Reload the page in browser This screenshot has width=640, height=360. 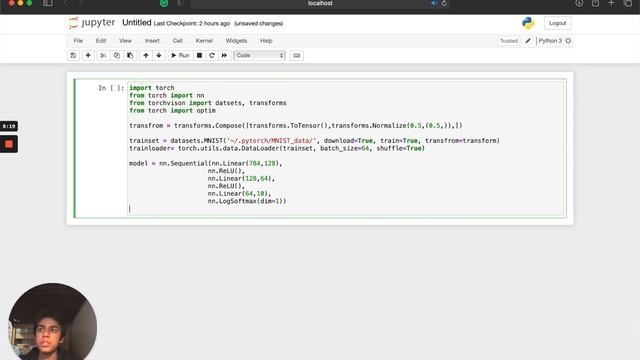[x=444, y=3]
